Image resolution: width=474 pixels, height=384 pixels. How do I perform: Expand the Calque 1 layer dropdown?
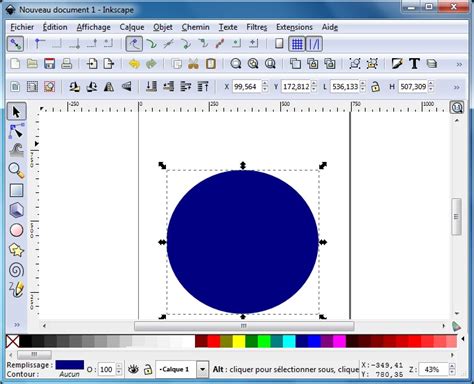tap(202, 369)
